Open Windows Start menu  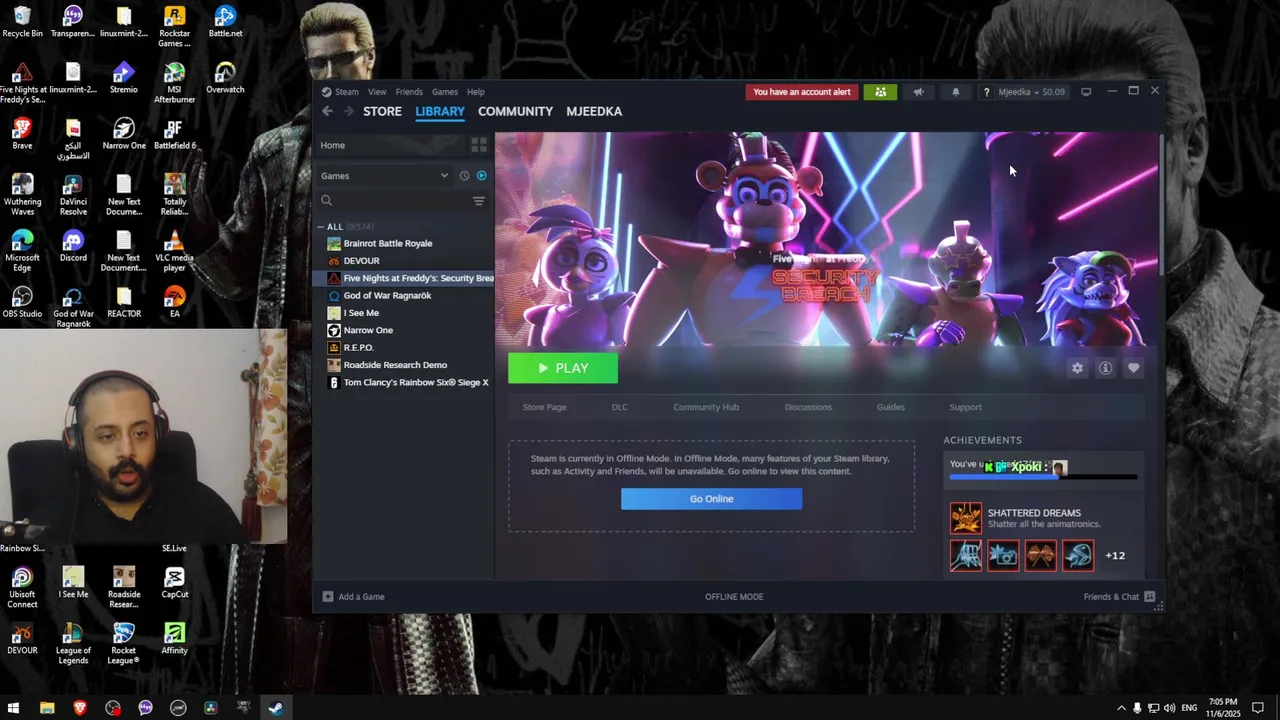(13, 708)
